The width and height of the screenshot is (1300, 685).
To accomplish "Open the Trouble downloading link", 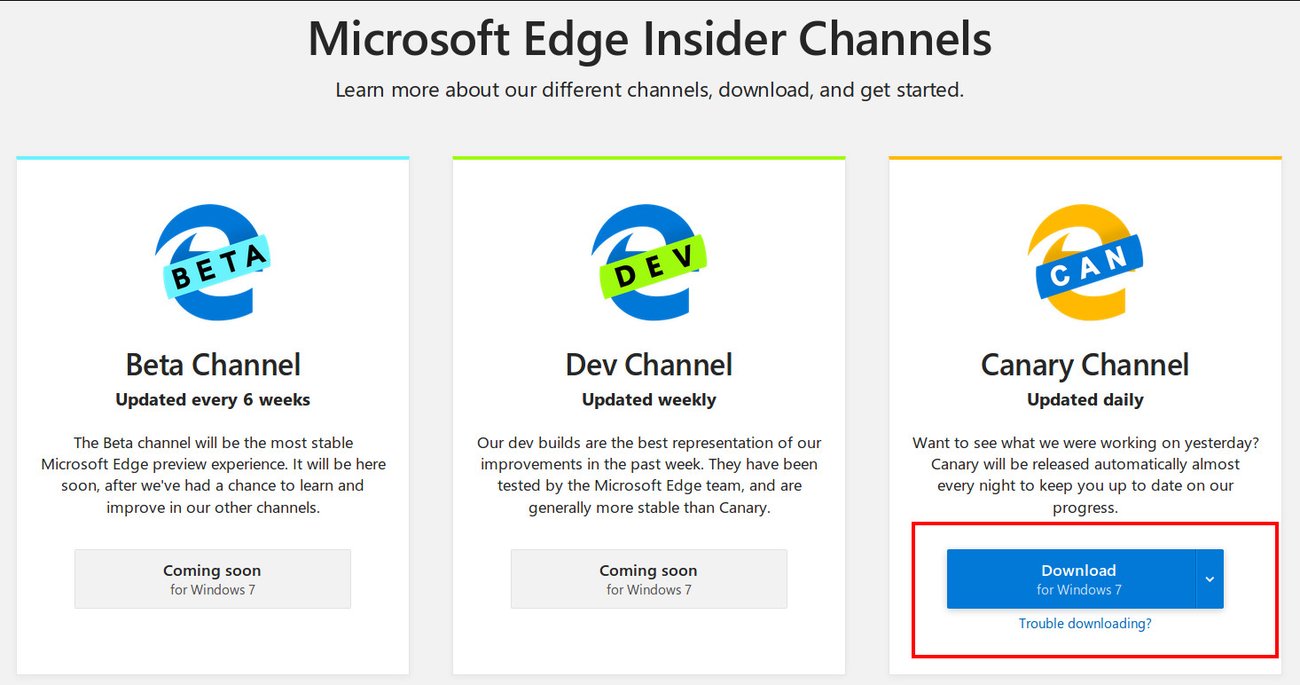I will [1085, 622].
